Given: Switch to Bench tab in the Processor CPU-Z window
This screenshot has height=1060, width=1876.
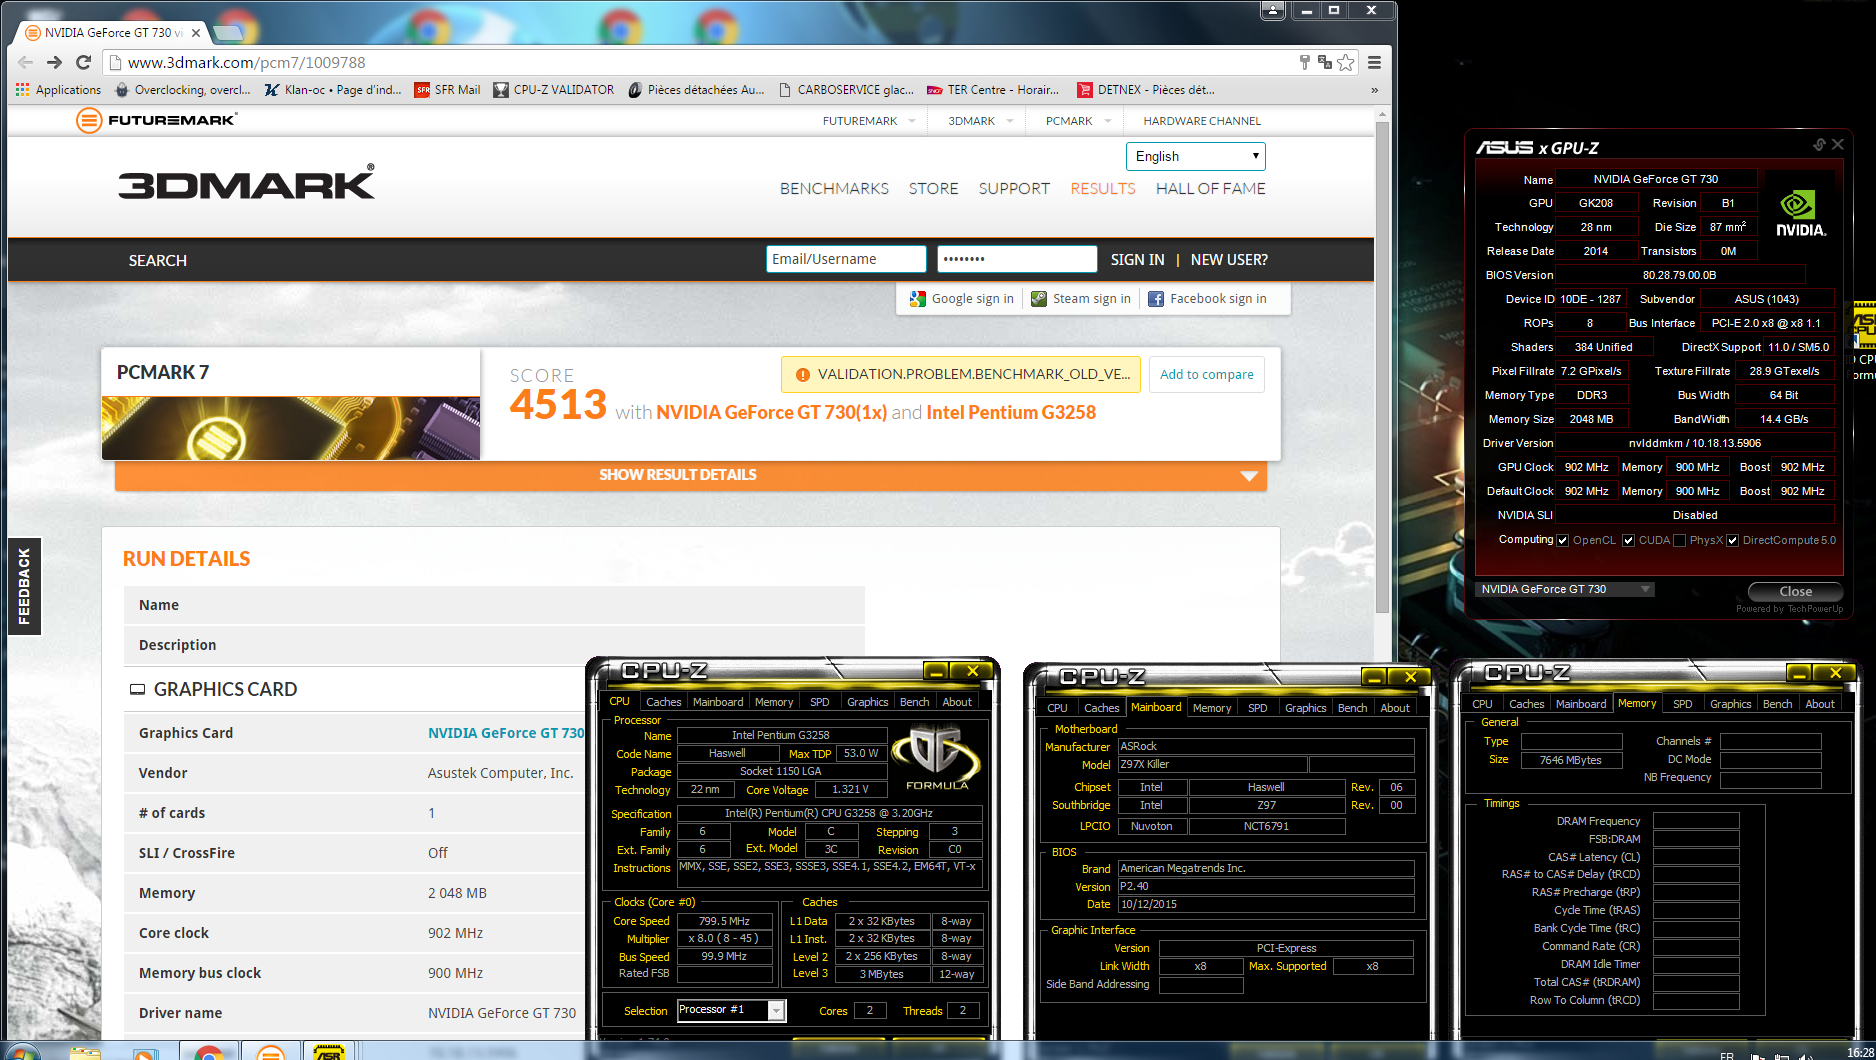Looking at the screenshot, I should coord(914,702).
